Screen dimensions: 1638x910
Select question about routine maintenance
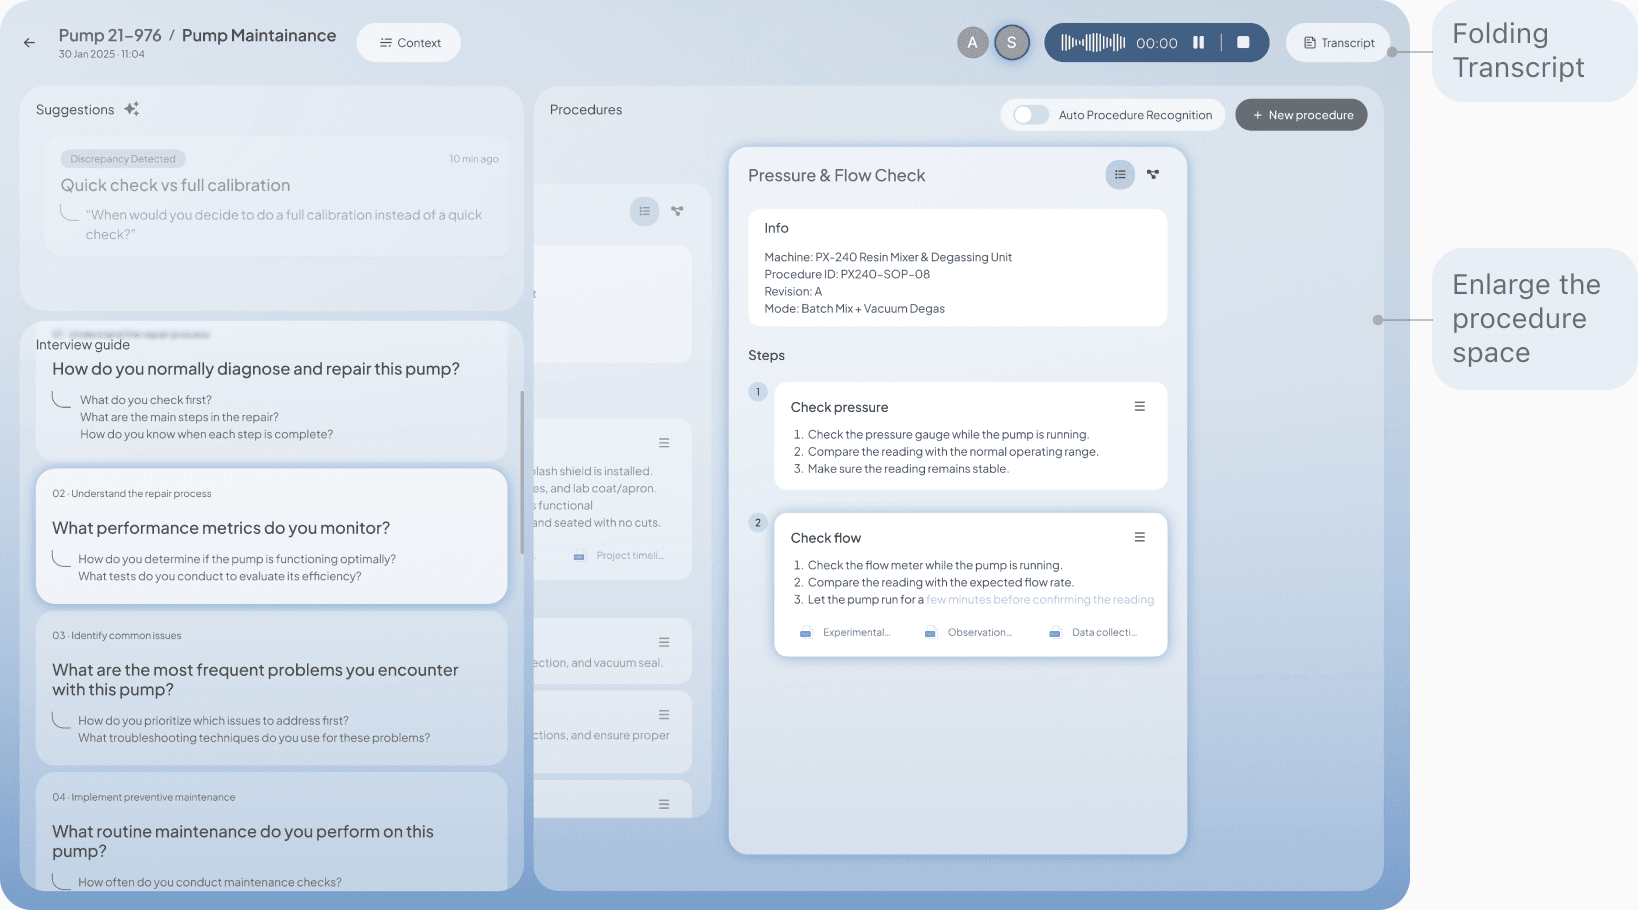click(x=271, y=832)
